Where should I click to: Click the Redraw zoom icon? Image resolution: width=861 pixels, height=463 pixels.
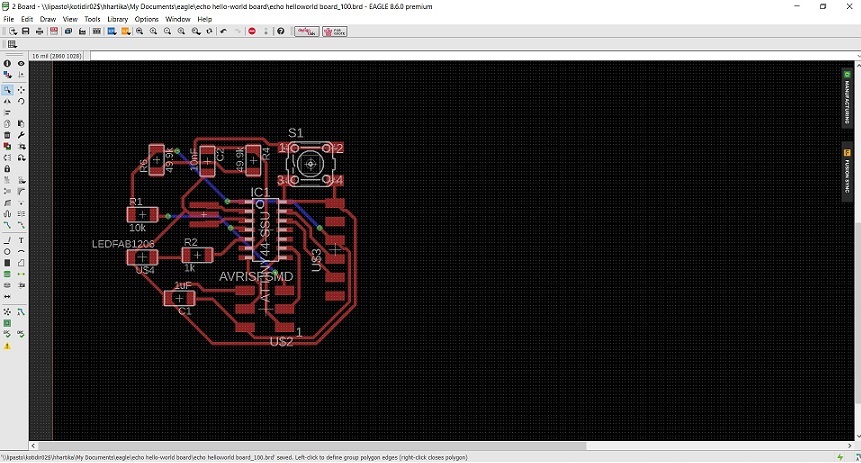pos(209,31)
